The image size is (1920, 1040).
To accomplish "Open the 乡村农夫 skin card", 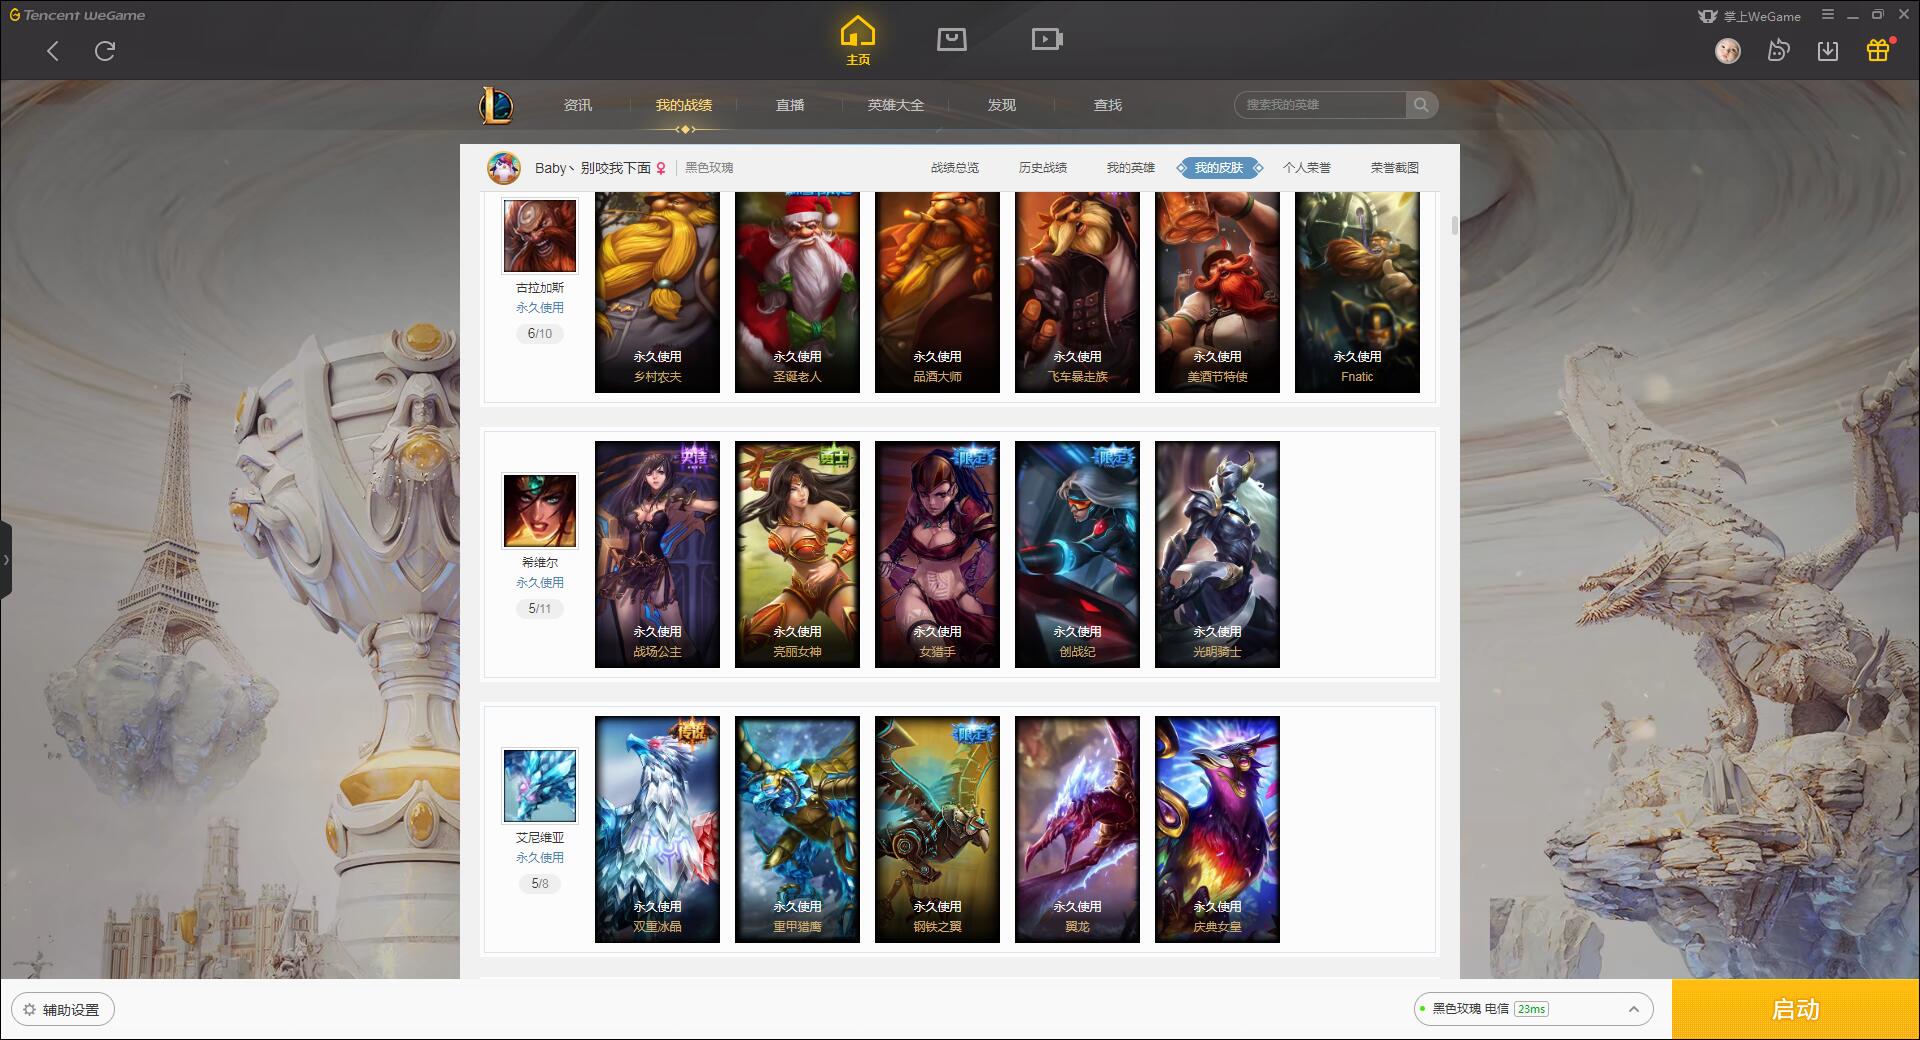I will (657, 292).
